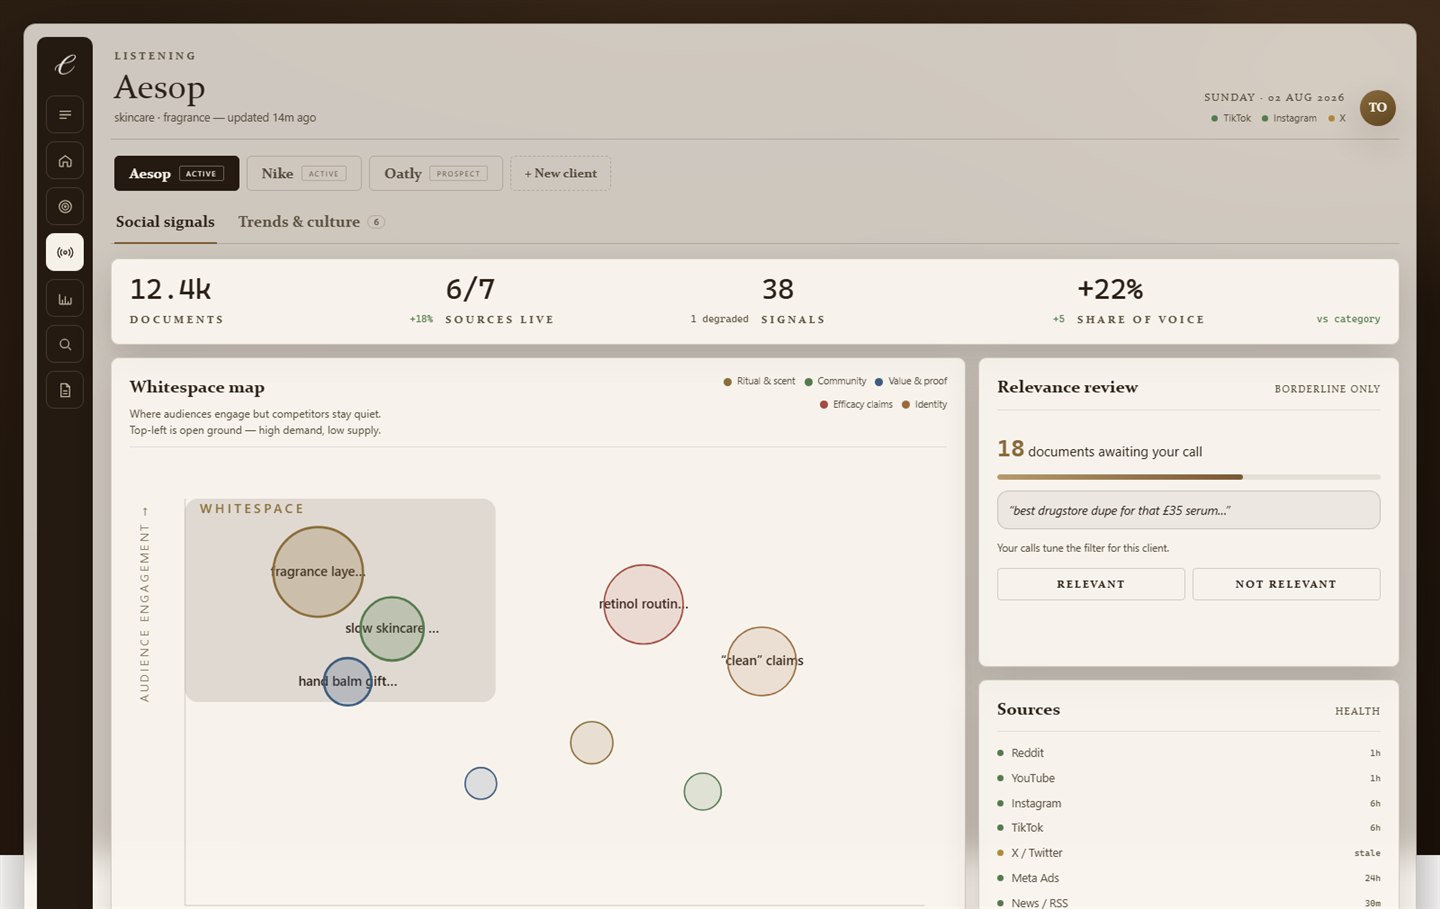Image resolution: width=1440 pixels, height=909 pixels.
Task: Click the HEALTH label in Sources
Action: [1357, 711]
